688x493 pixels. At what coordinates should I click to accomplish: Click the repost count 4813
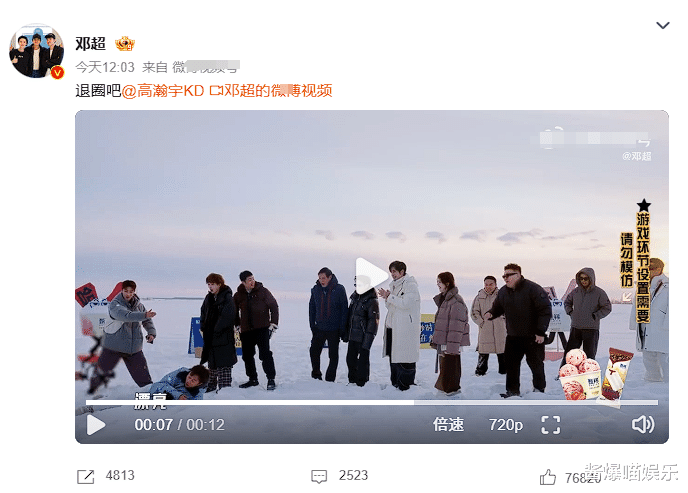tap(120, 475)
